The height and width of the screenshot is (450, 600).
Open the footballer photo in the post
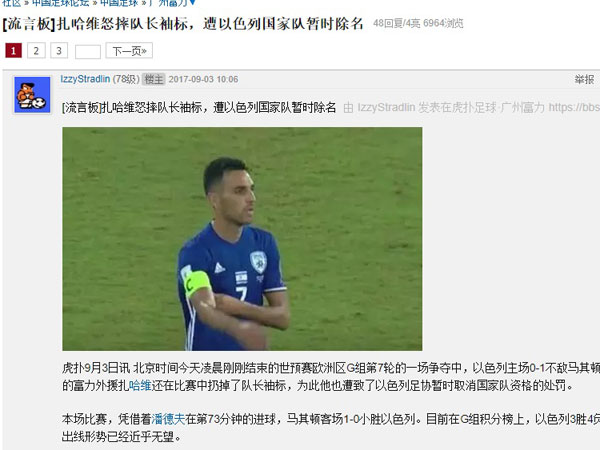[x=242, y=239]
